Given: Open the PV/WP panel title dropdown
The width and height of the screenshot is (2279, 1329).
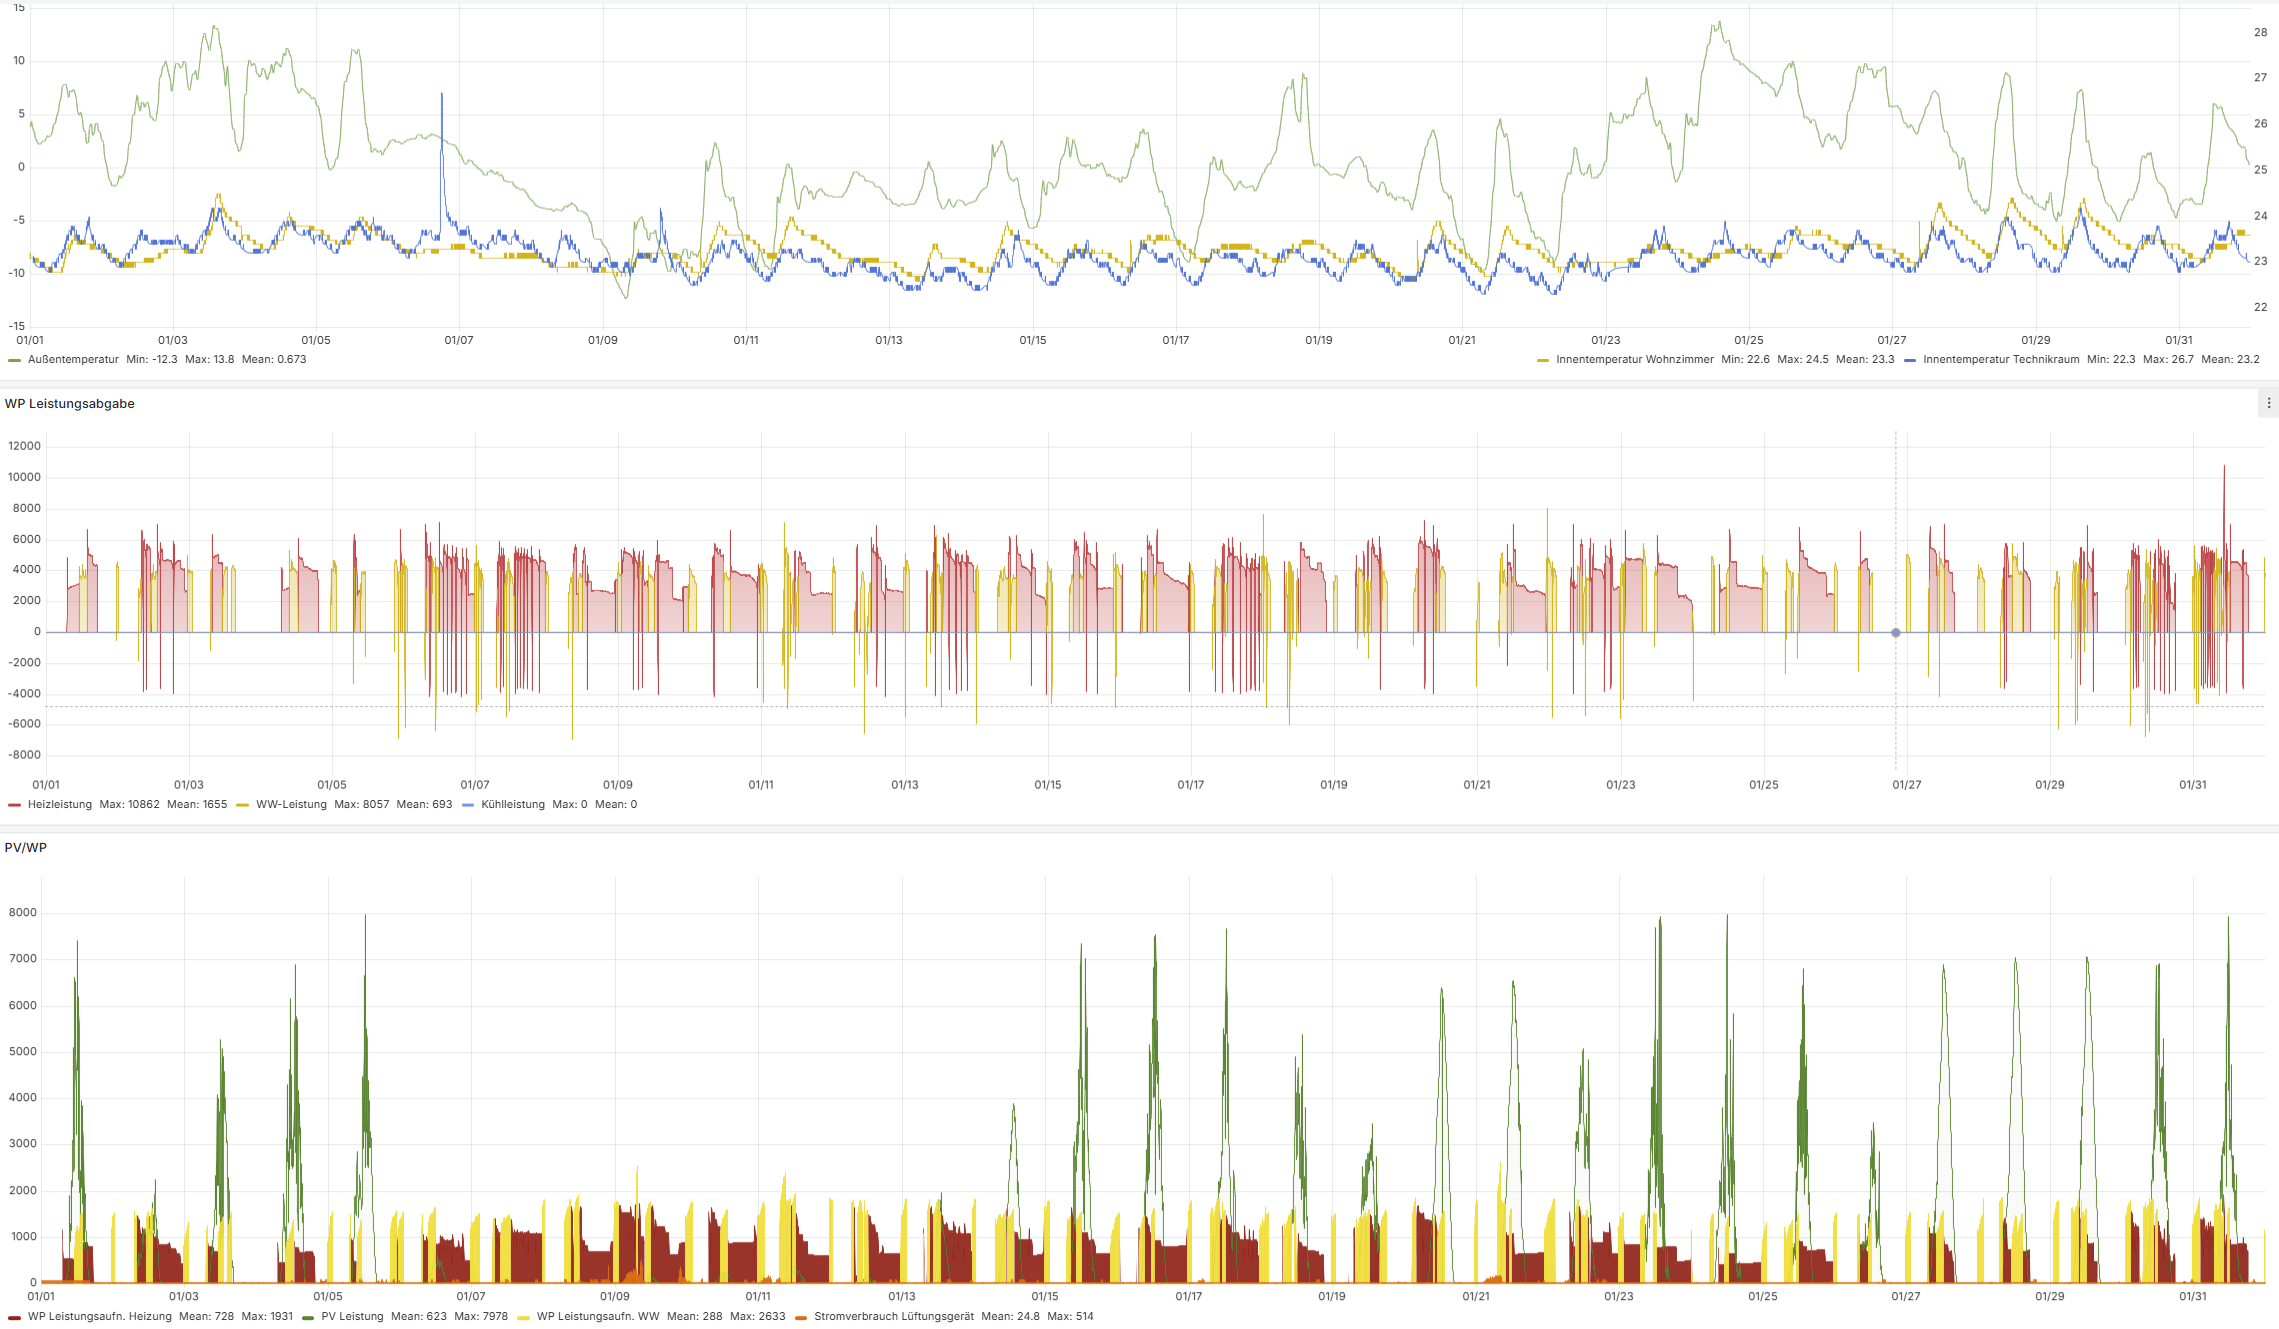Looking at the screenshot, I should click(x=26, y=848).
